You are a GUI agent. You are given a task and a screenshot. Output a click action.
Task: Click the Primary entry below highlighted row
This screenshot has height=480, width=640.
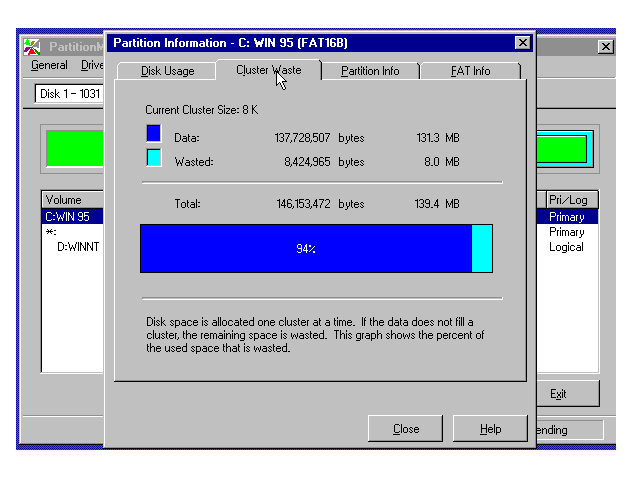(x=567, y=232)
